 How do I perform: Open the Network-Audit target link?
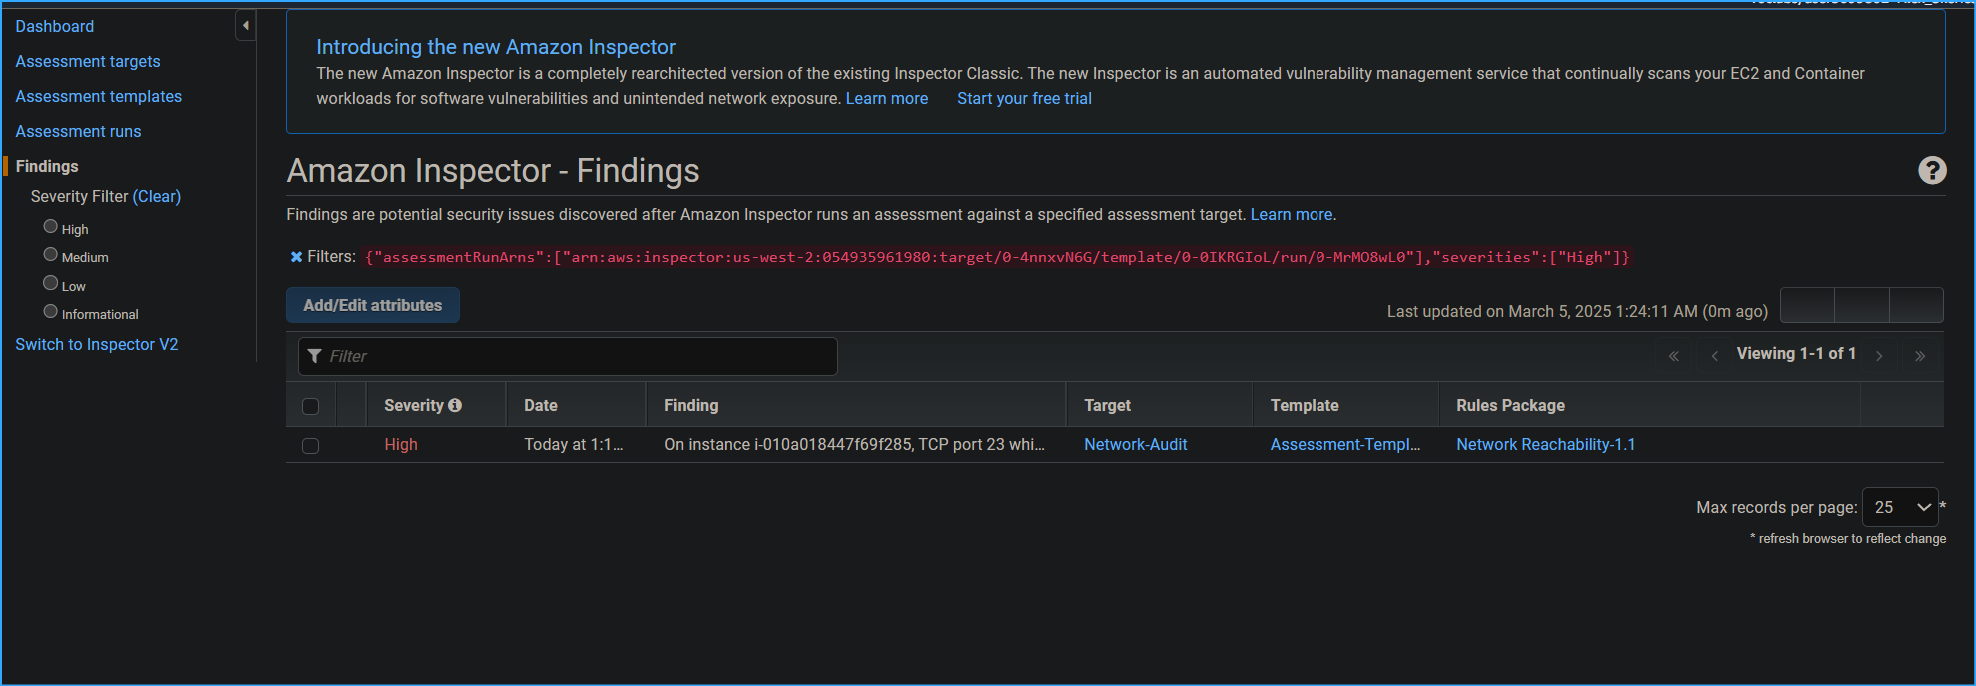tap(1135, 445)
